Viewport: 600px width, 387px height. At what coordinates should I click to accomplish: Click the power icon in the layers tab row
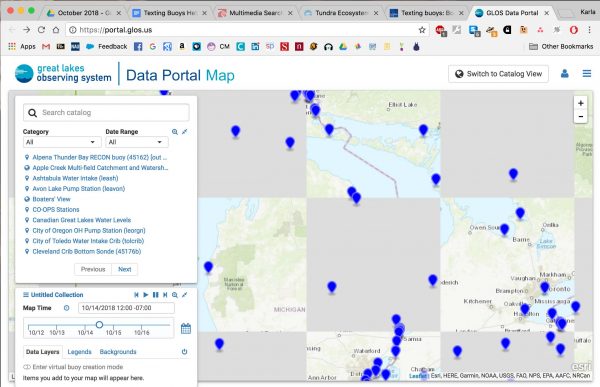click(184, 352)
